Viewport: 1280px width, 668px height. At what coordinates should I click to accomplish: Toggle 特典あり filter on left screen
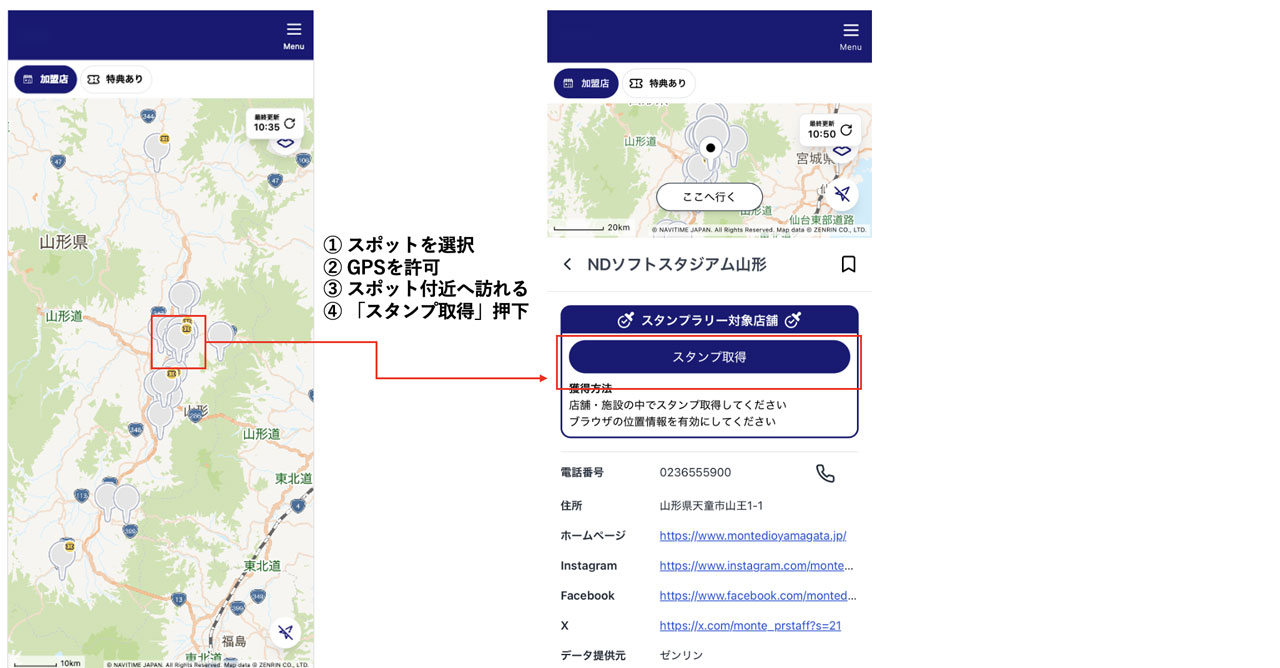(x=116, y=80)
